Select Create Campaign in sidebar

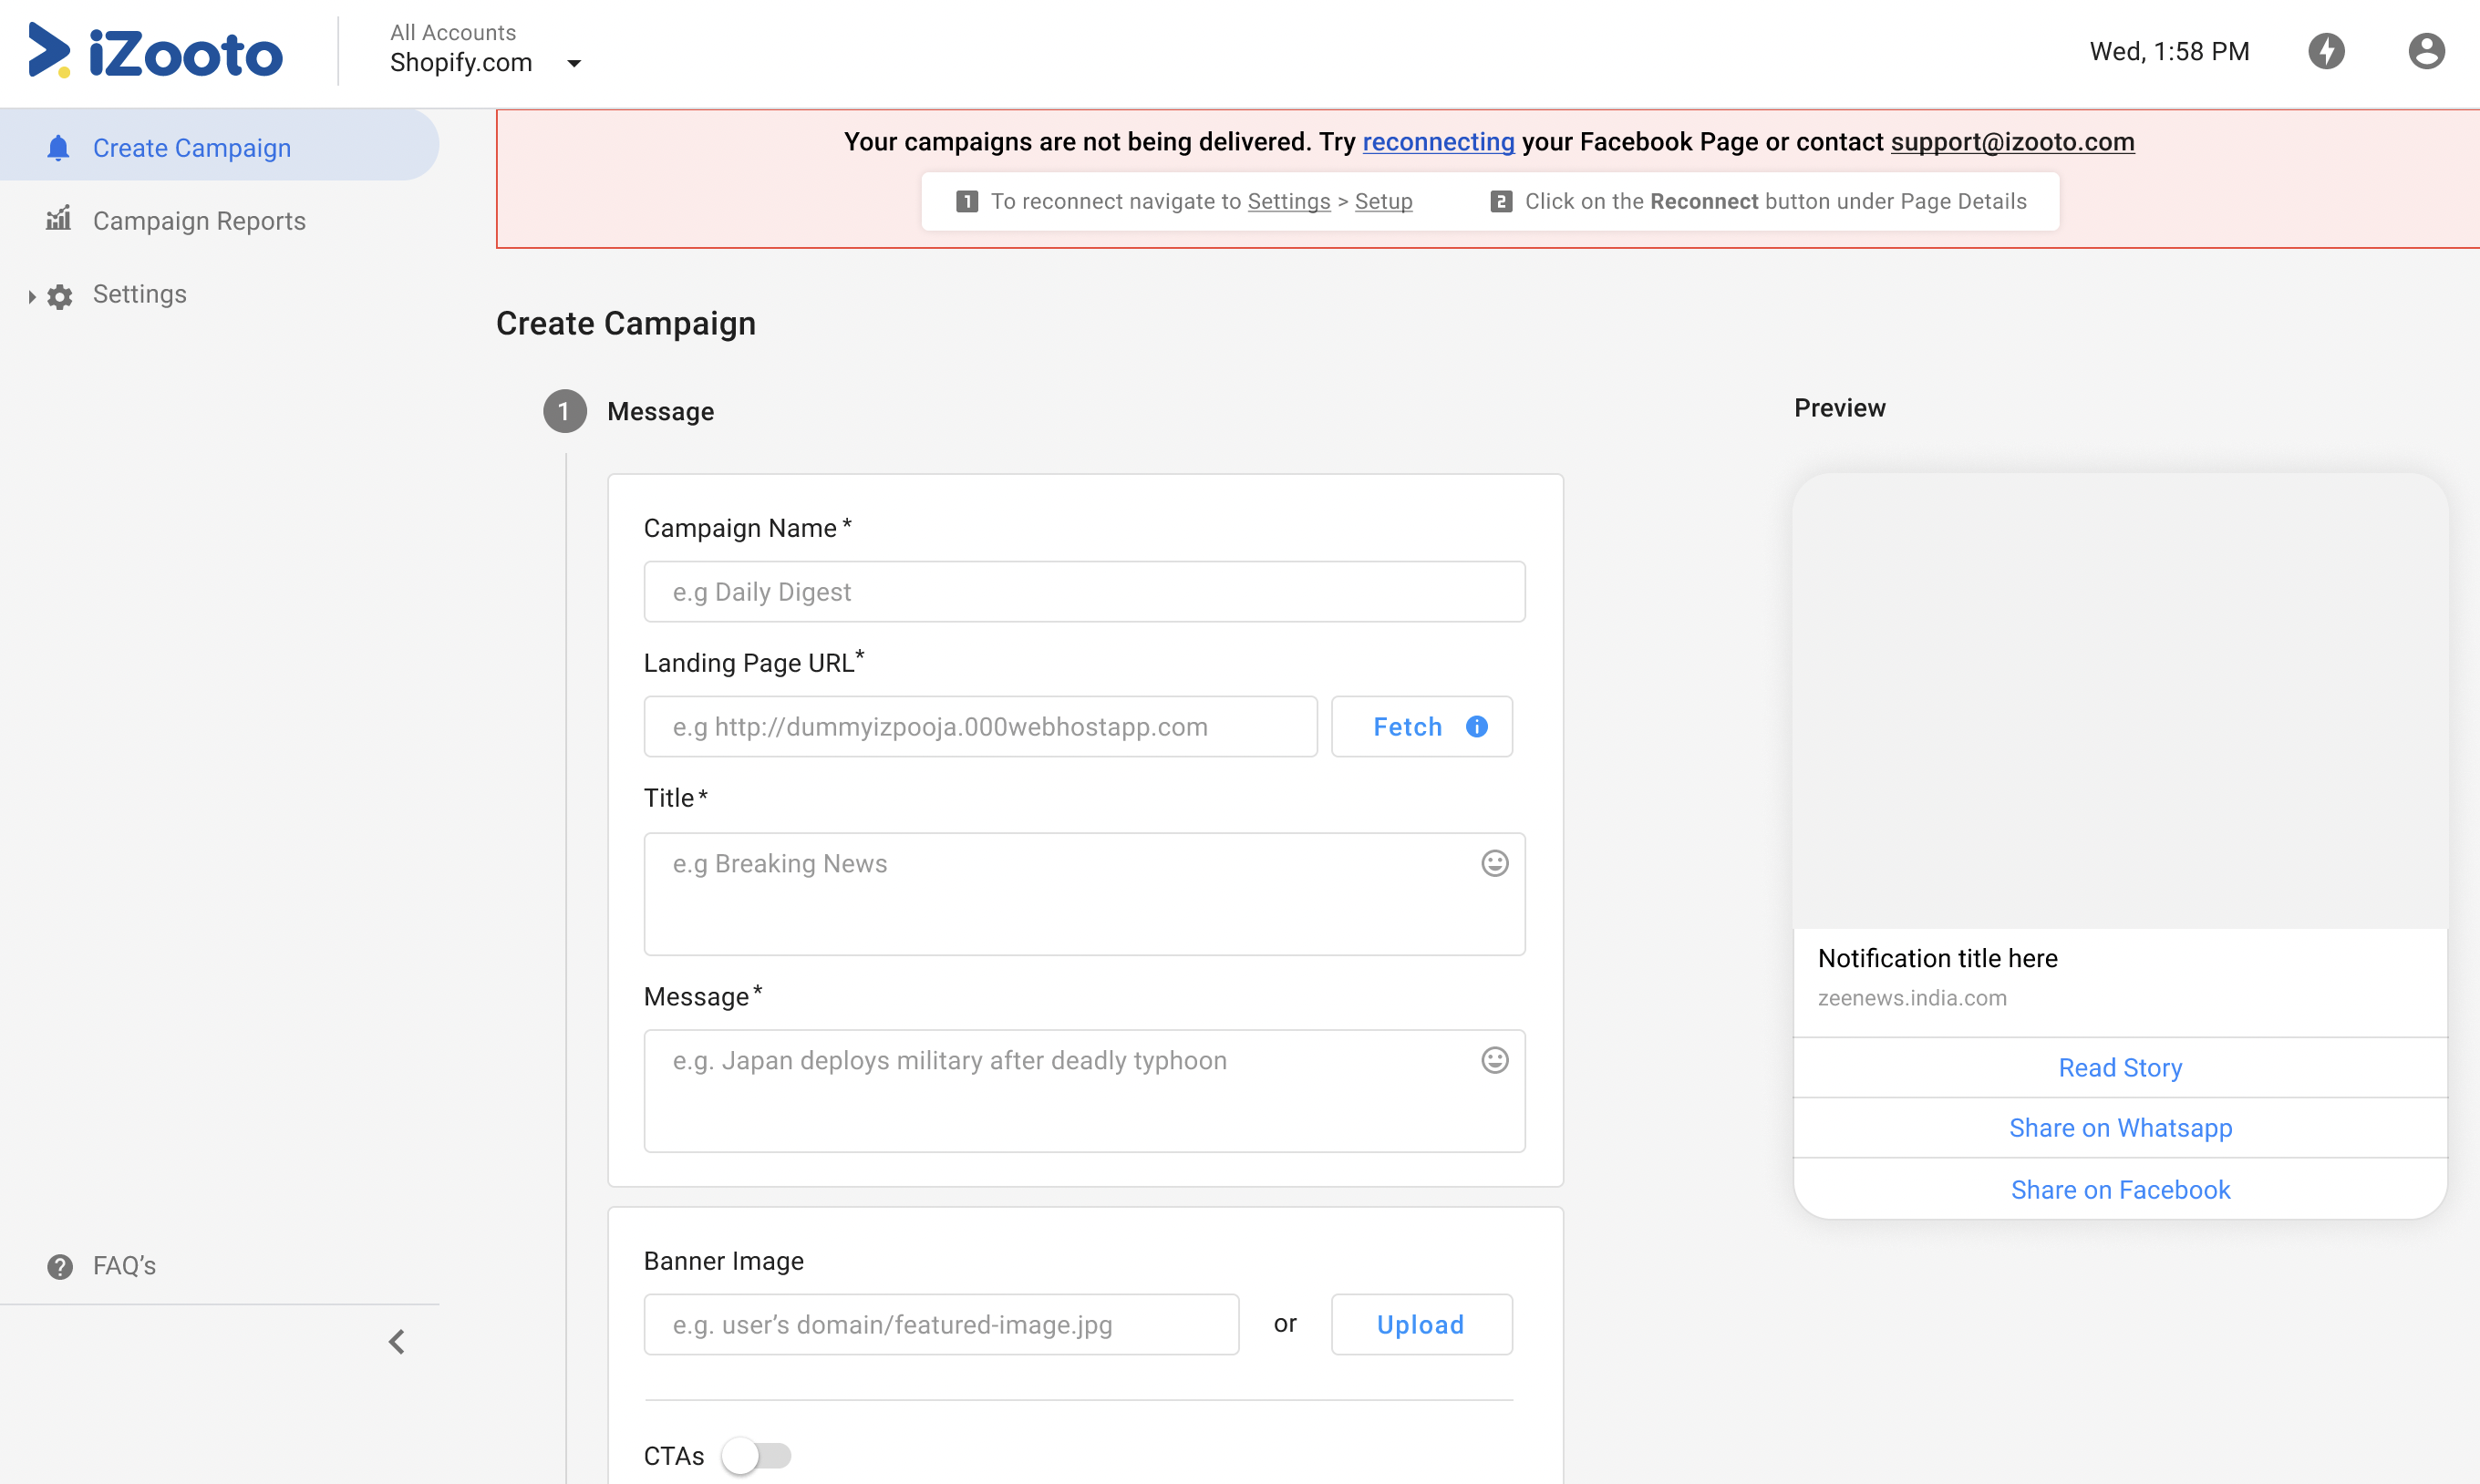[191, 148]
